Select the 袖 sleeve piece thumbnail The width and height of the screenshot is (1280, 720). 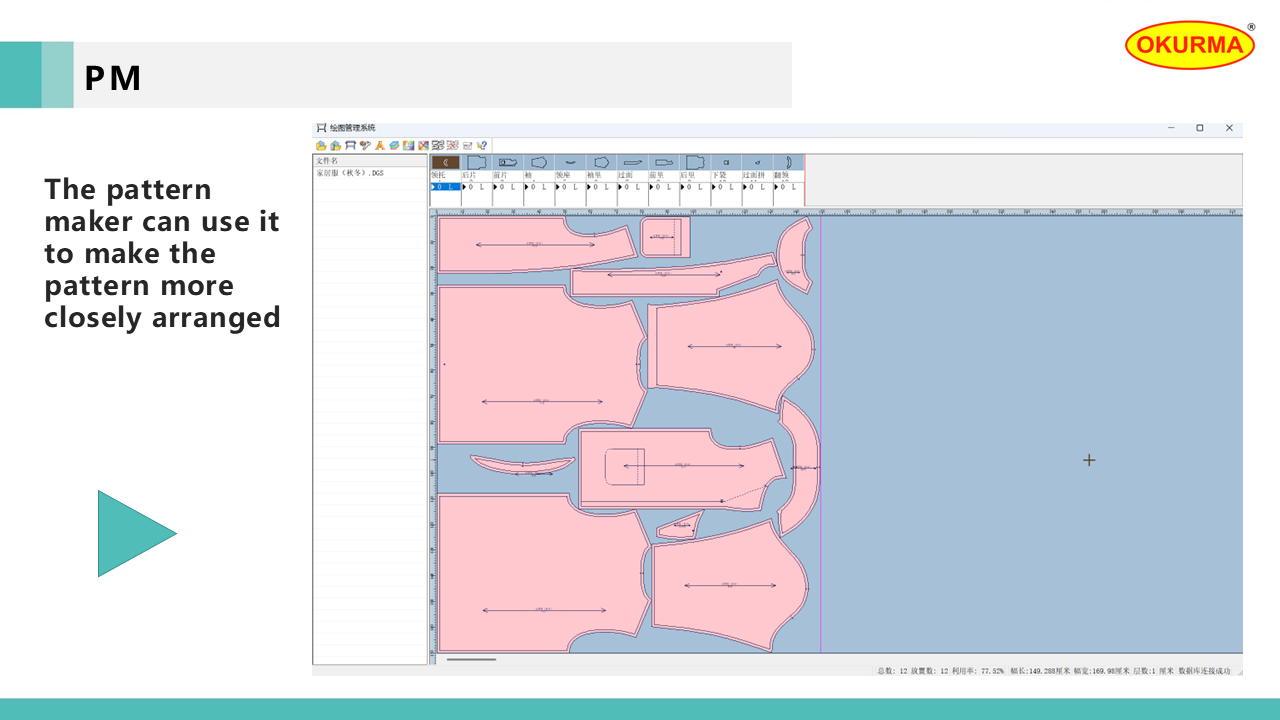coord(539,162)
